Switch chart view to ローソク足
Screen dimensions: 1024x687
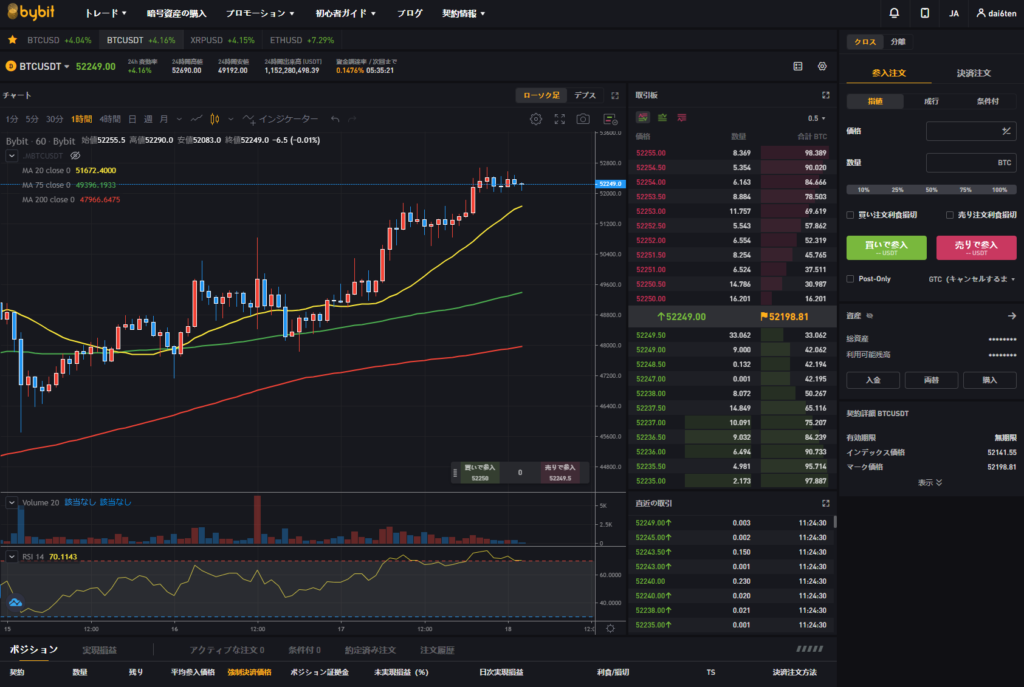coord(541,95)
